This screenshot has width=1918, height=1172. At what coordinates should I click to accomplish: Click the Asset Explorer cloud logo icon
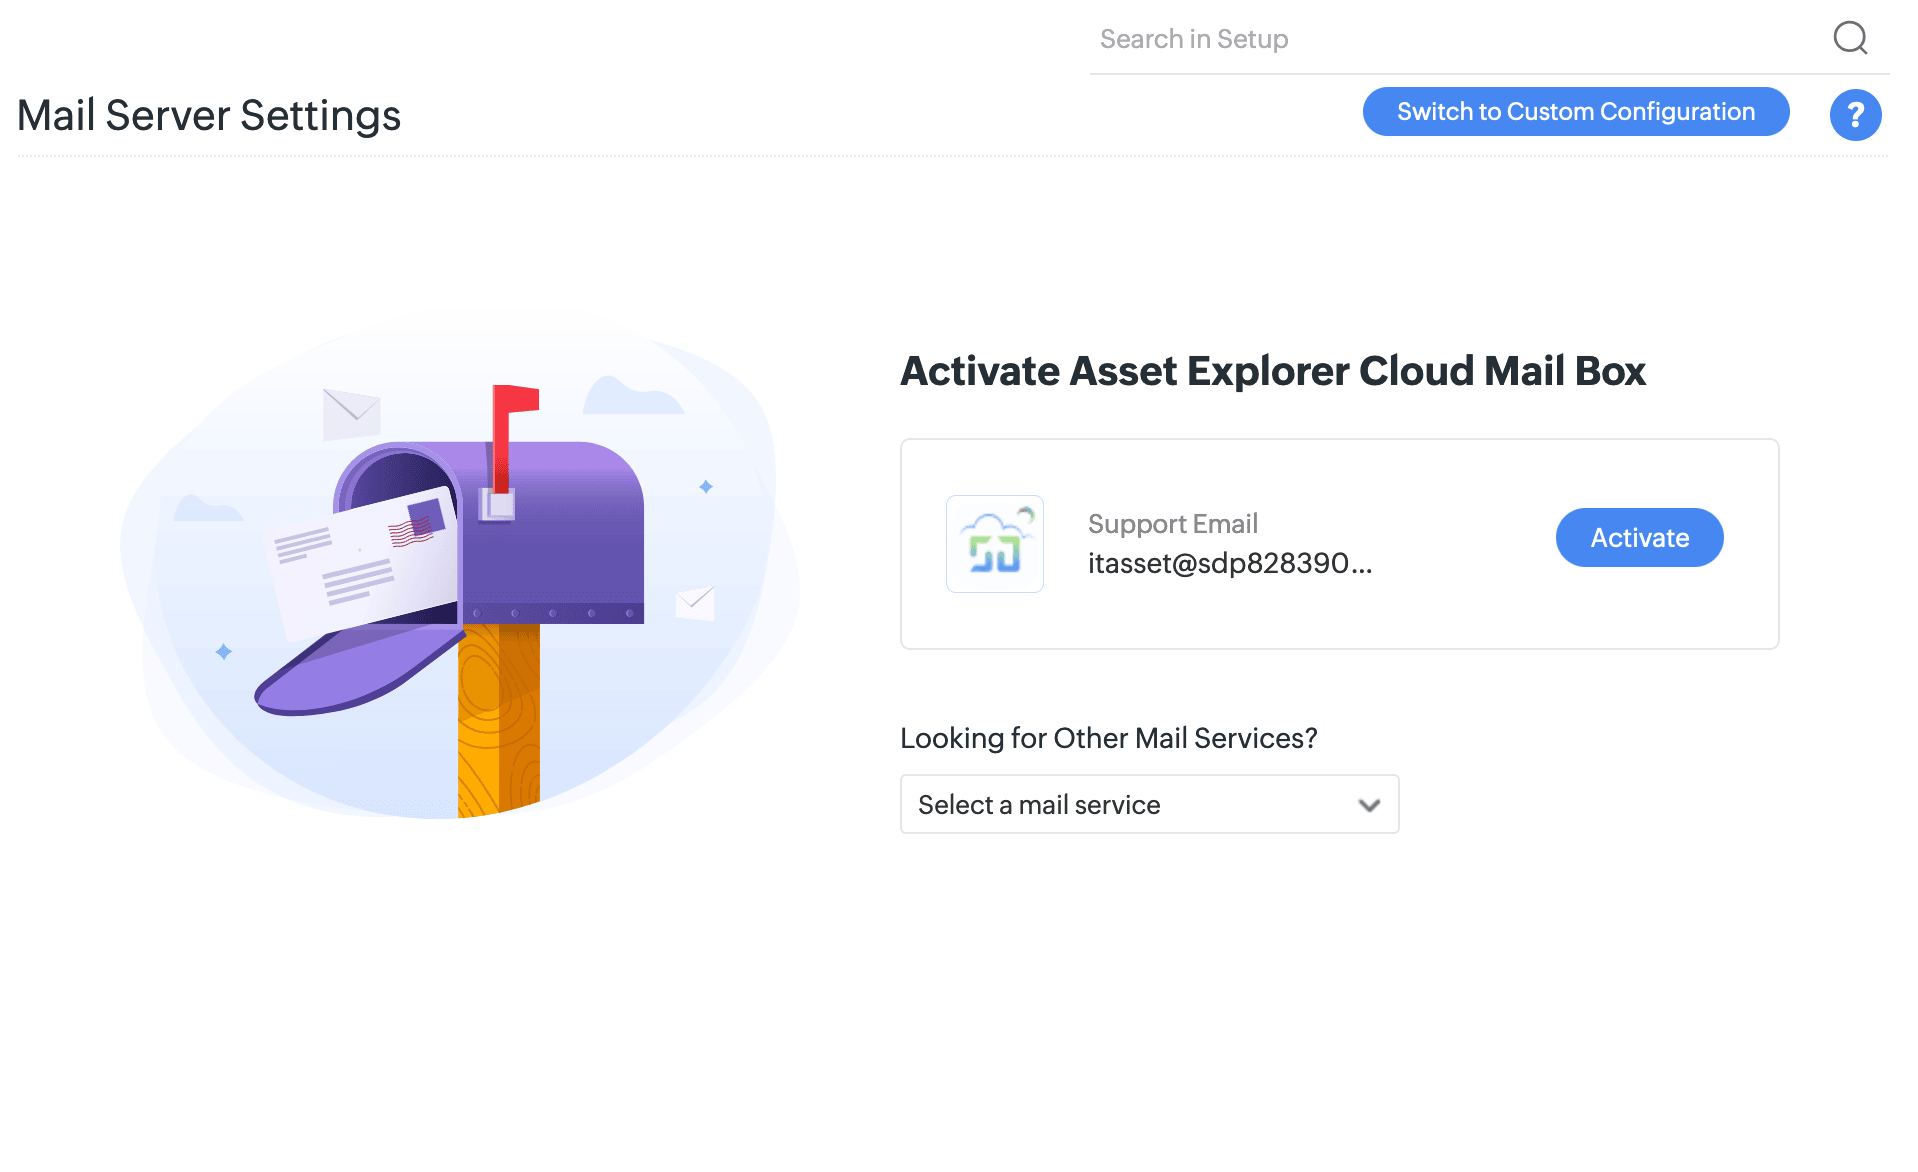pos(994,544)
